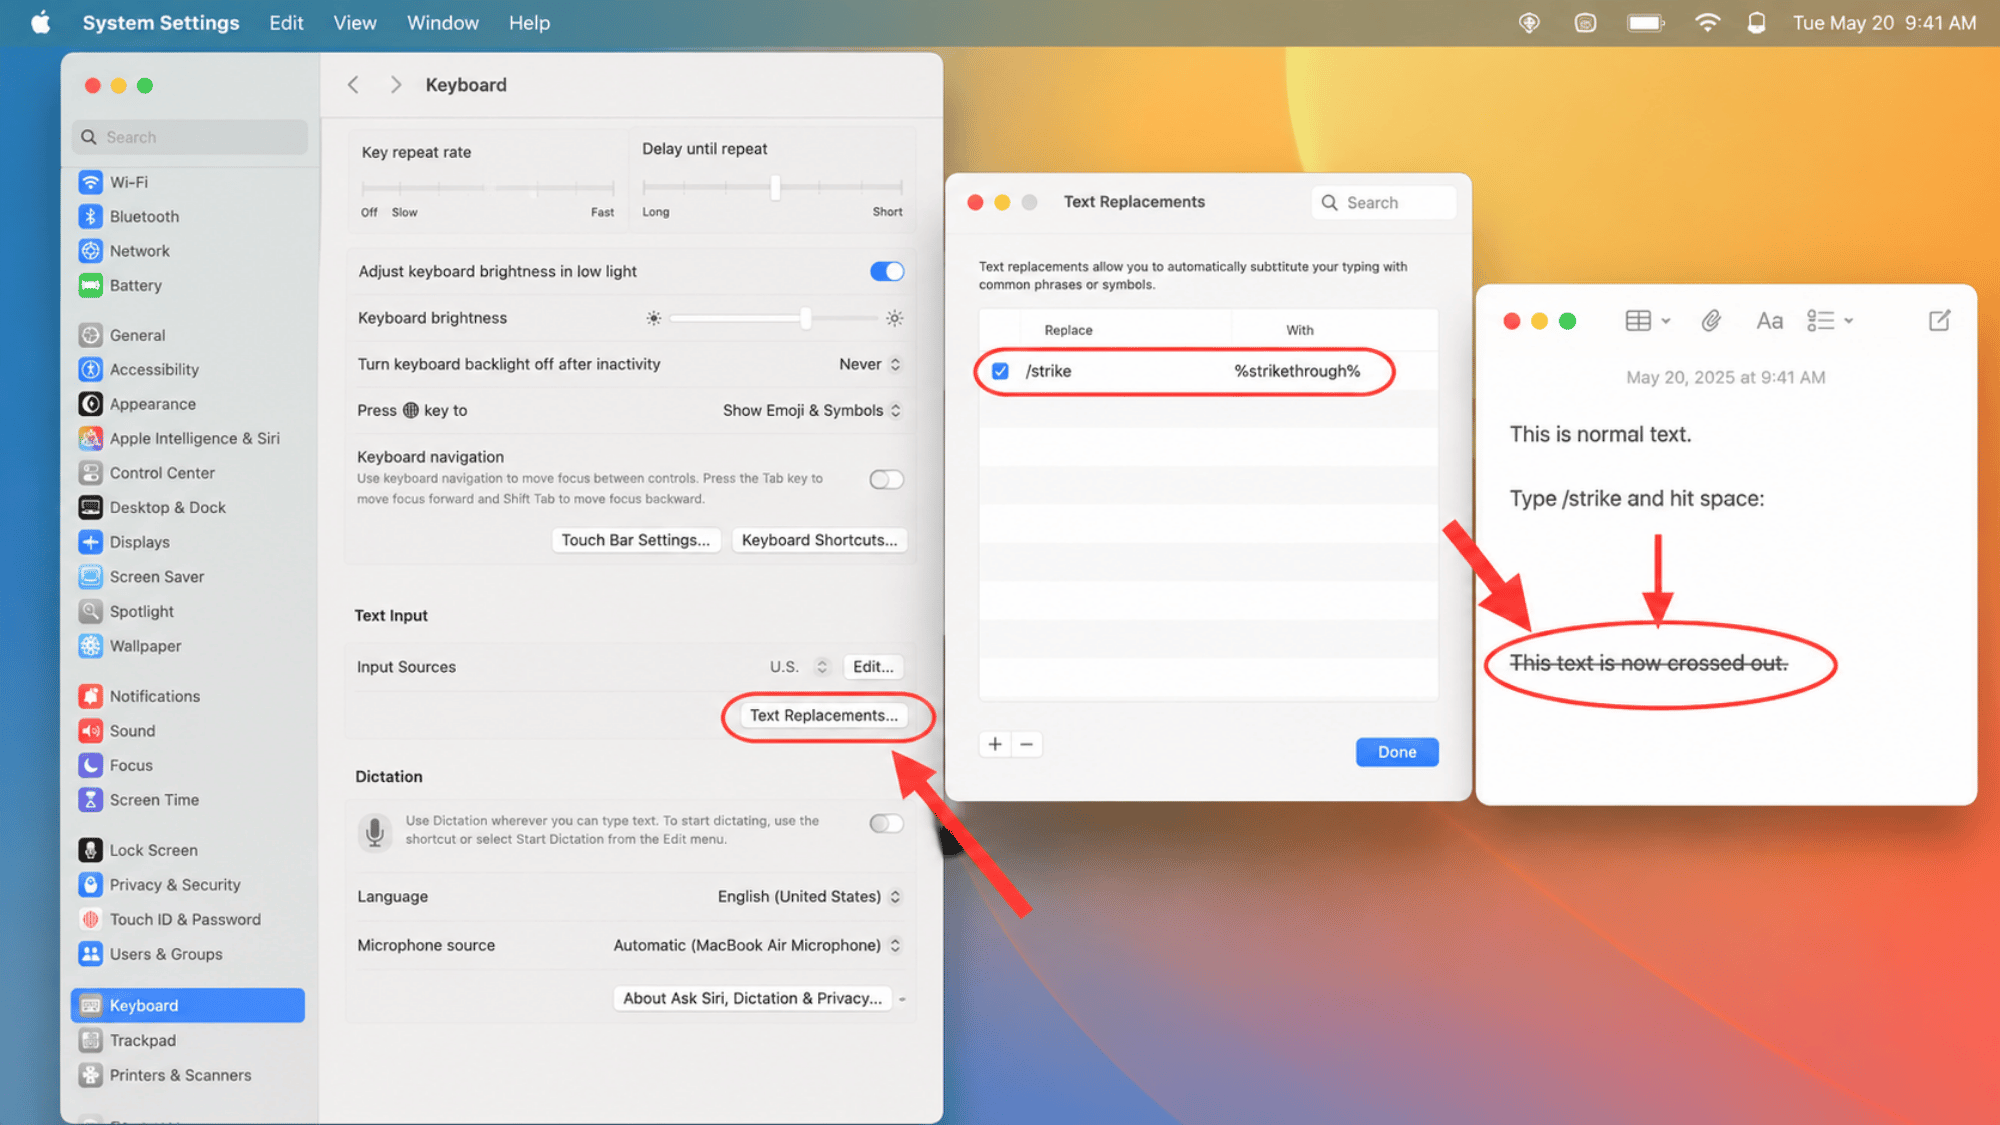Open the Edit menu
The width and height of the screenshot is (2000, 1125).
(x=286, y=23)
